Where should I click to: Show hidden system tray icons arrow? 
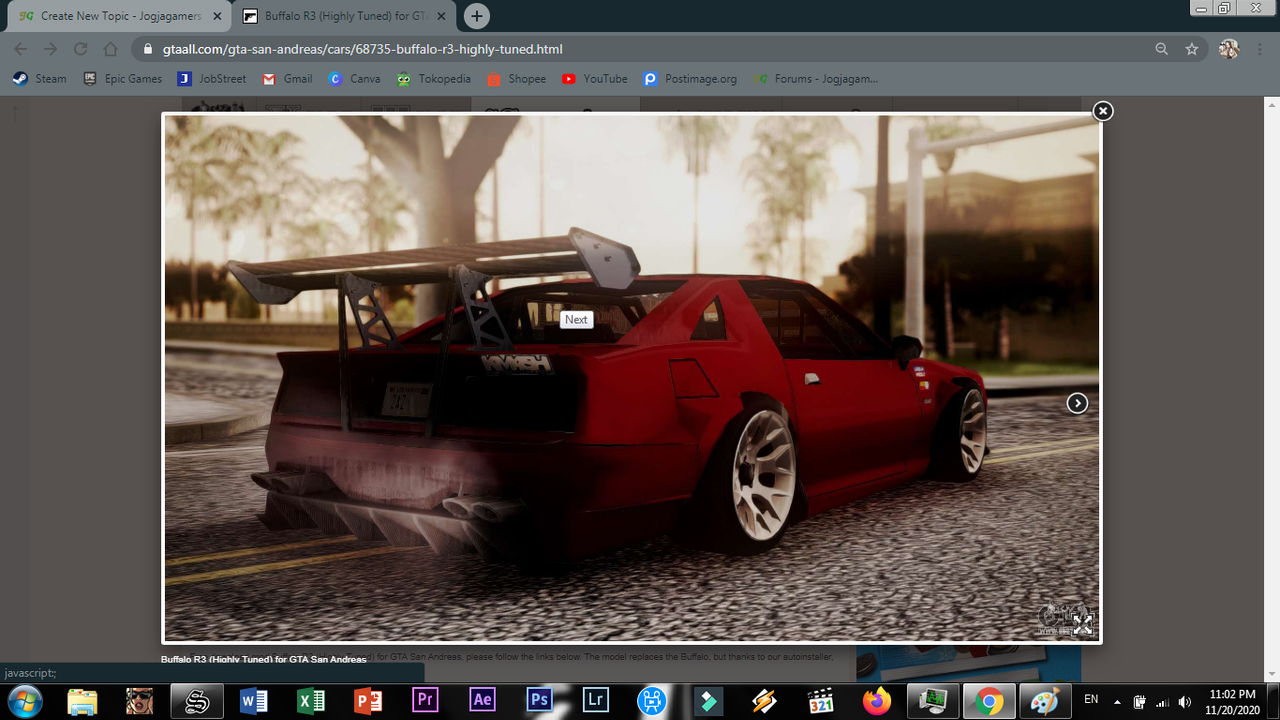coord(1116,701)
